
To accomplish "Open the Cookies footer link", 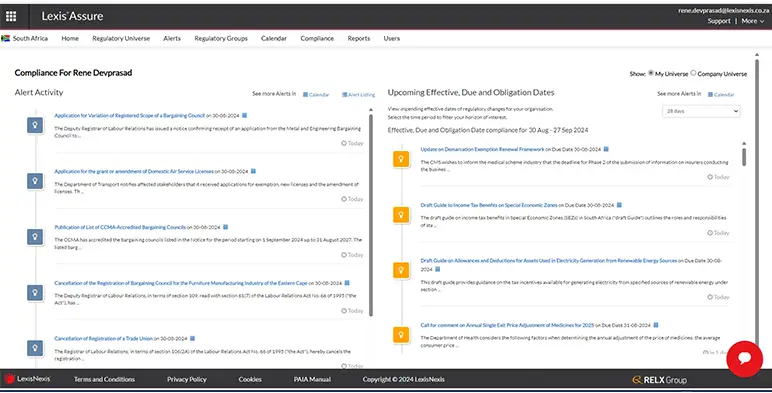I will [250, 379].
